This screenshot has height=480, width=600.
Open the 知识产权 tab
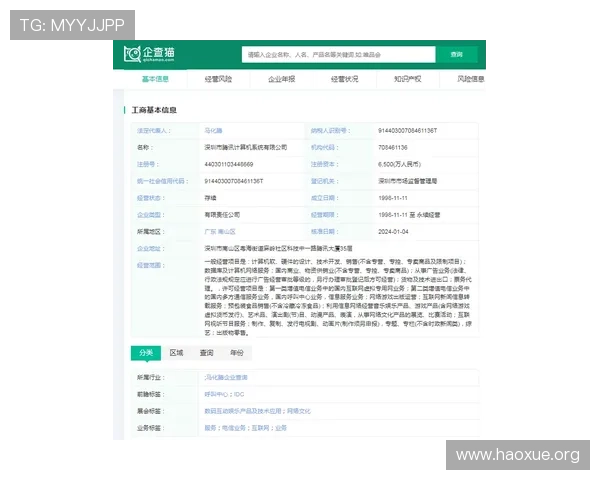pos(408,79)
